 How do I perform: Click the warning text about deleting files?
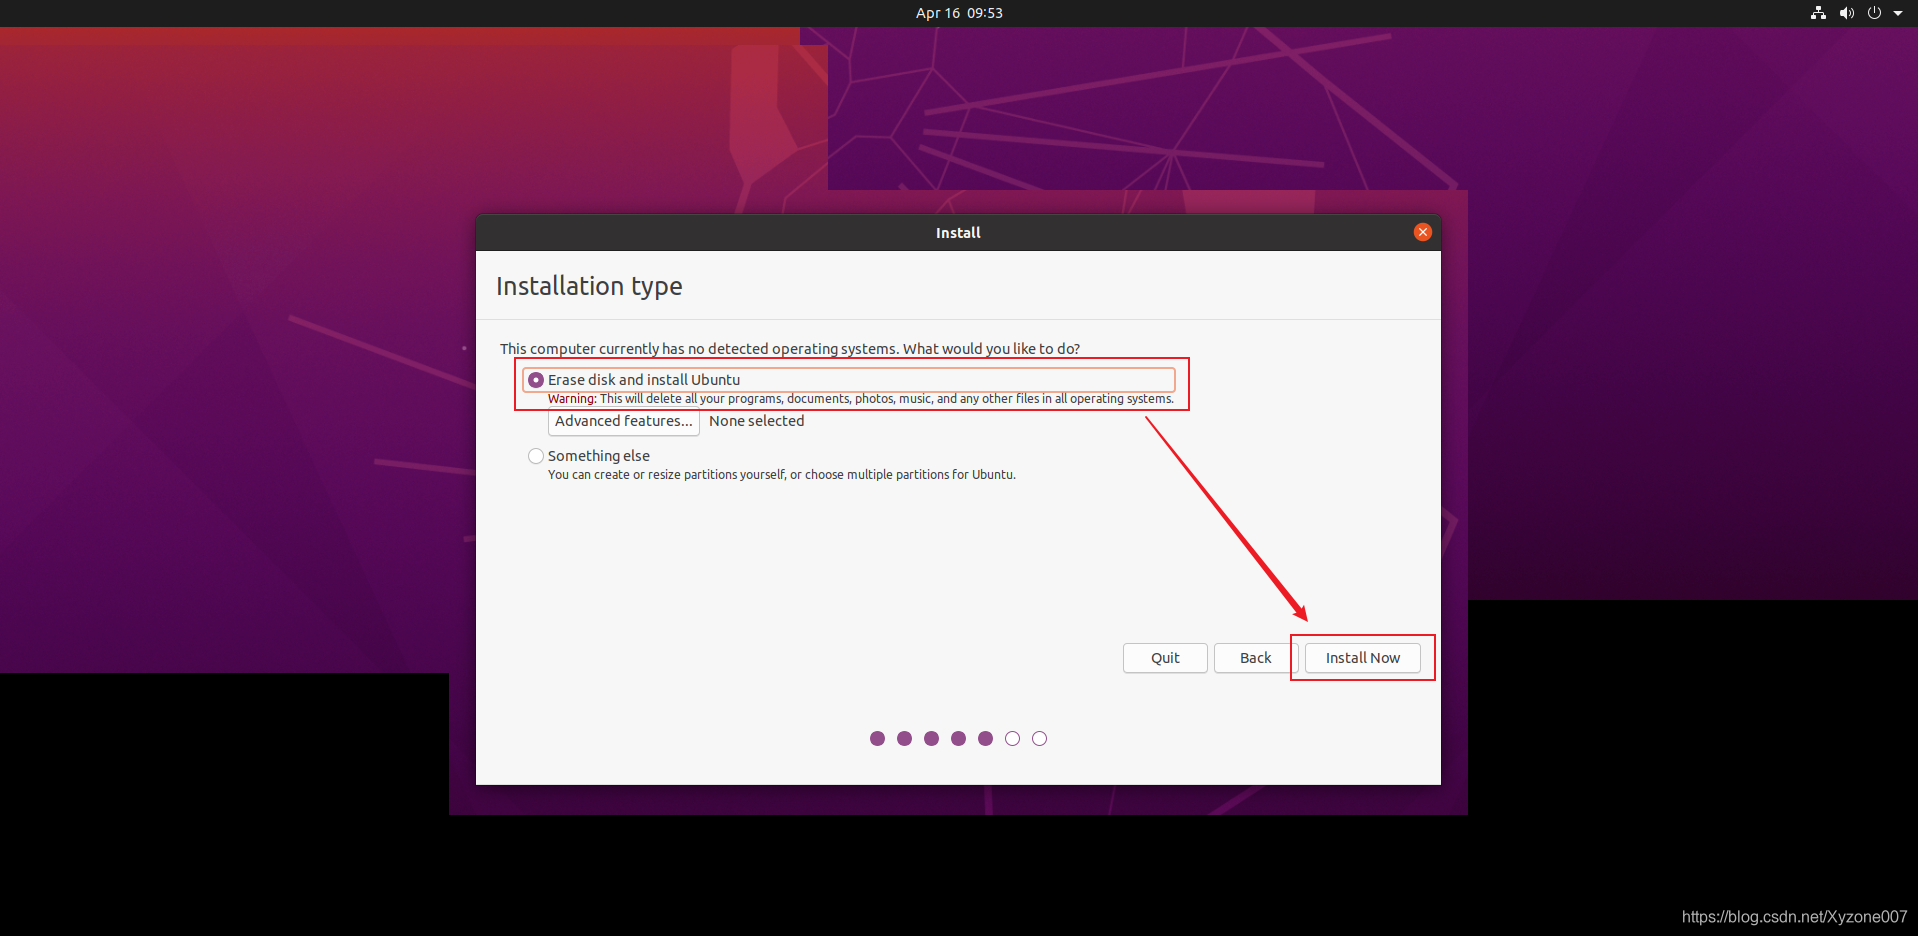coord(861,399)
